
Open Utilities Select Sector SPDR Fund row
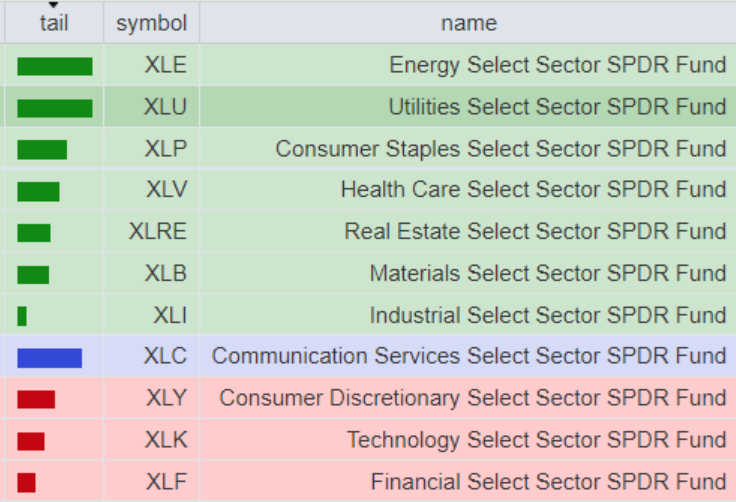(557, 107)
